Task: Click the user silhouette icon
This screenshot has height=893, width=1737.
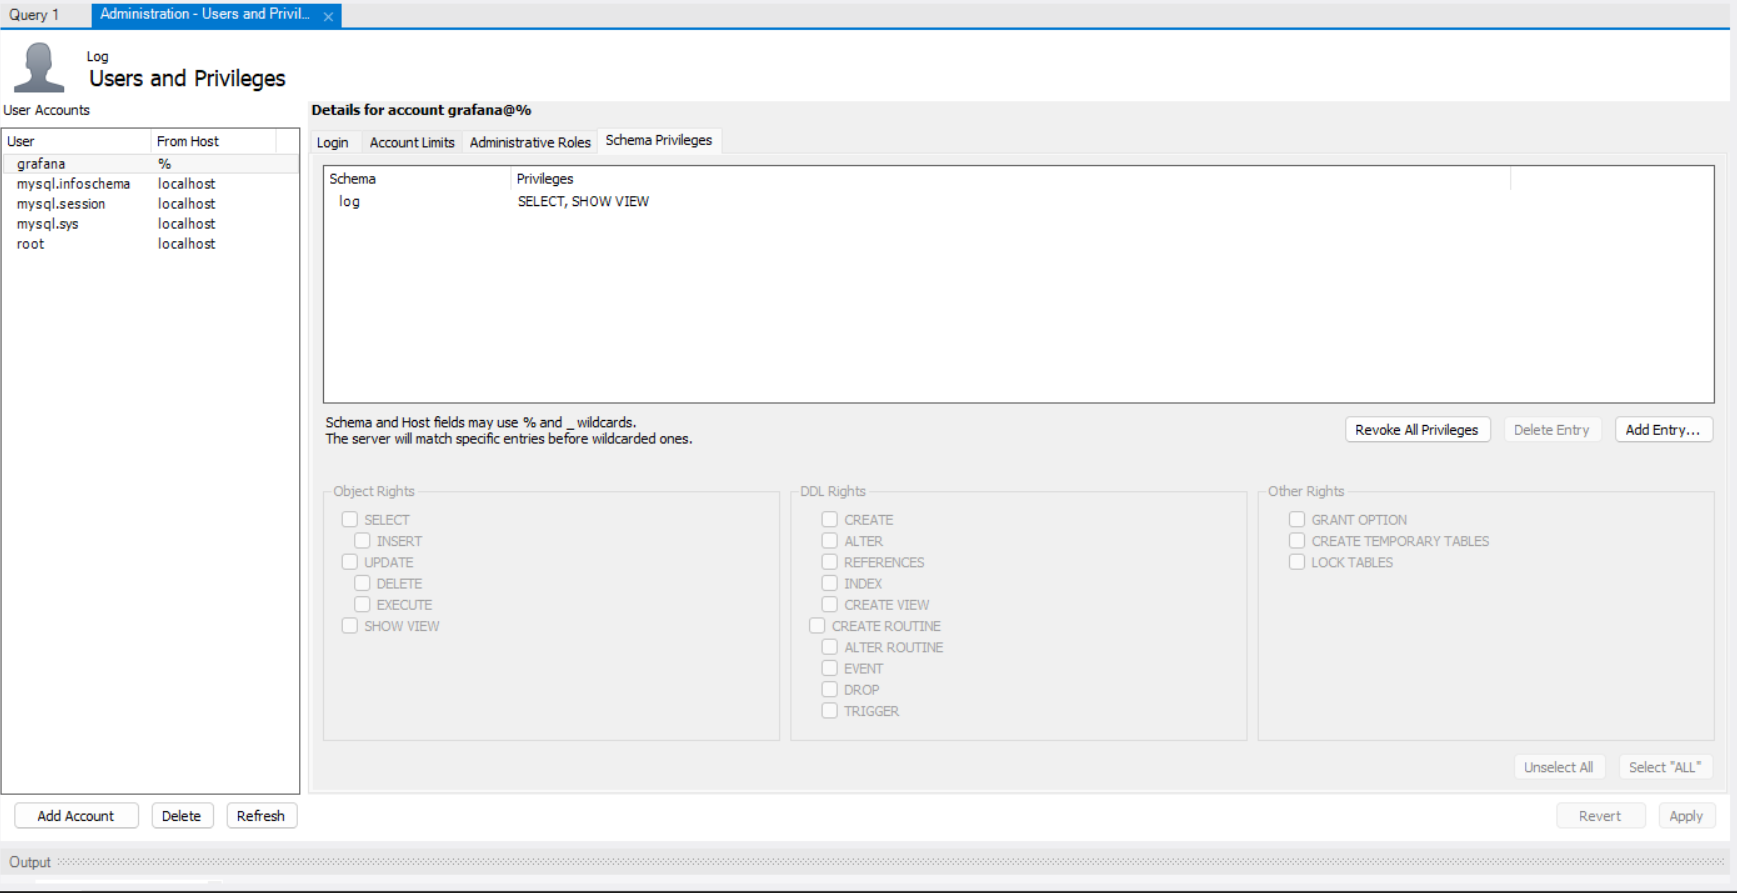Action: [40, 67]
